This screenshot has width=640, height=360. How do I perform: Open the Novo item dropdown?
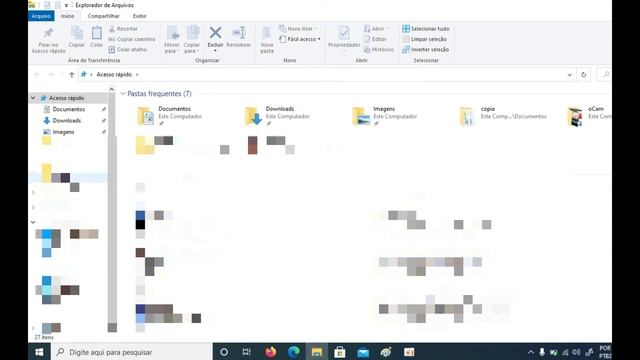(298, 29)
